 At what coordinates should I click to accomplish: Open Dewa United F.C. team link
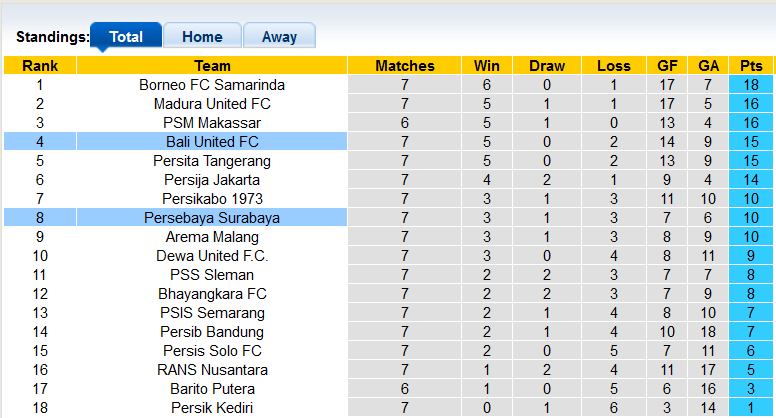212,256
